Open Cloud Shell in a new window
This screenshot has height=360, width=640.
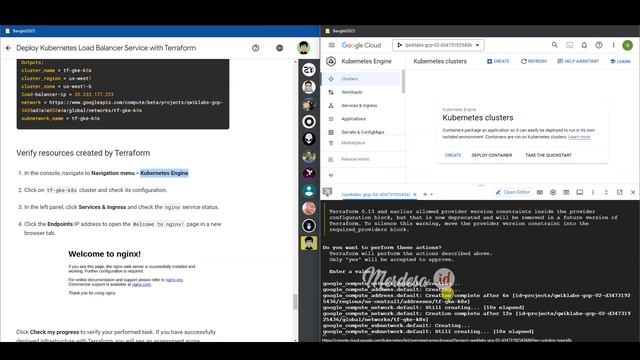(x=620, y=192)
